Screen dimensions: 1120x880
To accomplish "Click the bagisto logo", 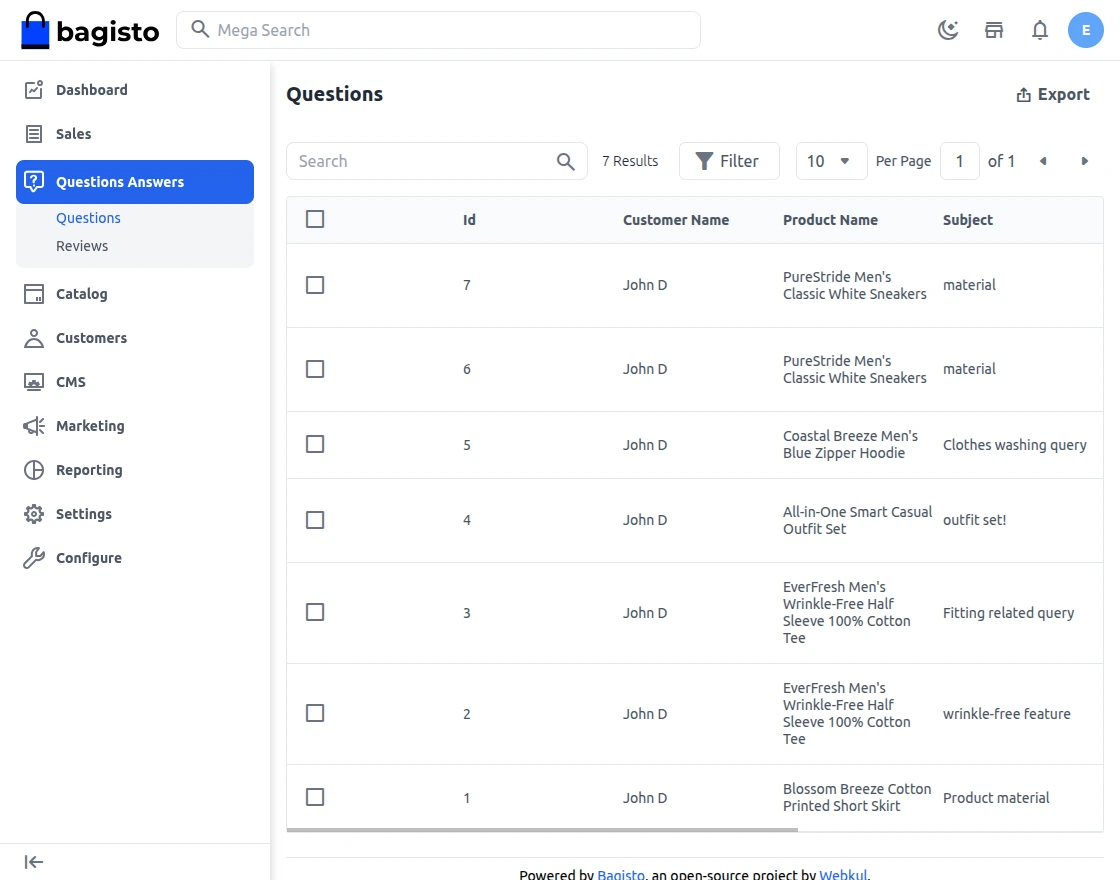I will coord(90,31).
